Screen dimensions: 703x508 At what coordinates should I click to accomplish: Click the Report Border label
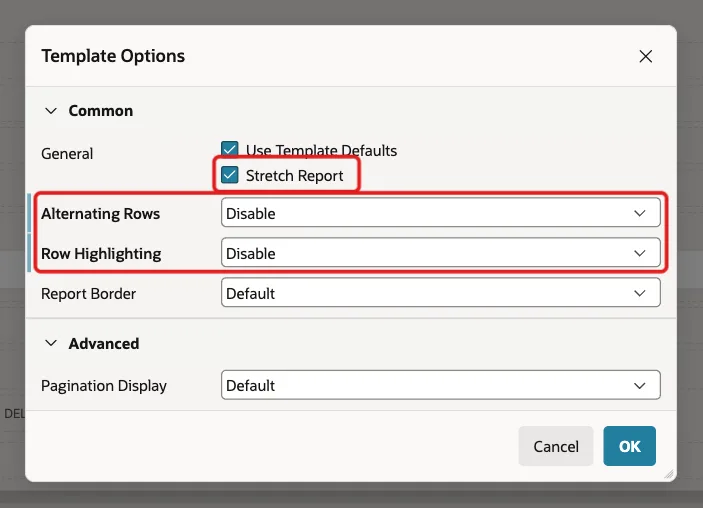coord(88,294)
